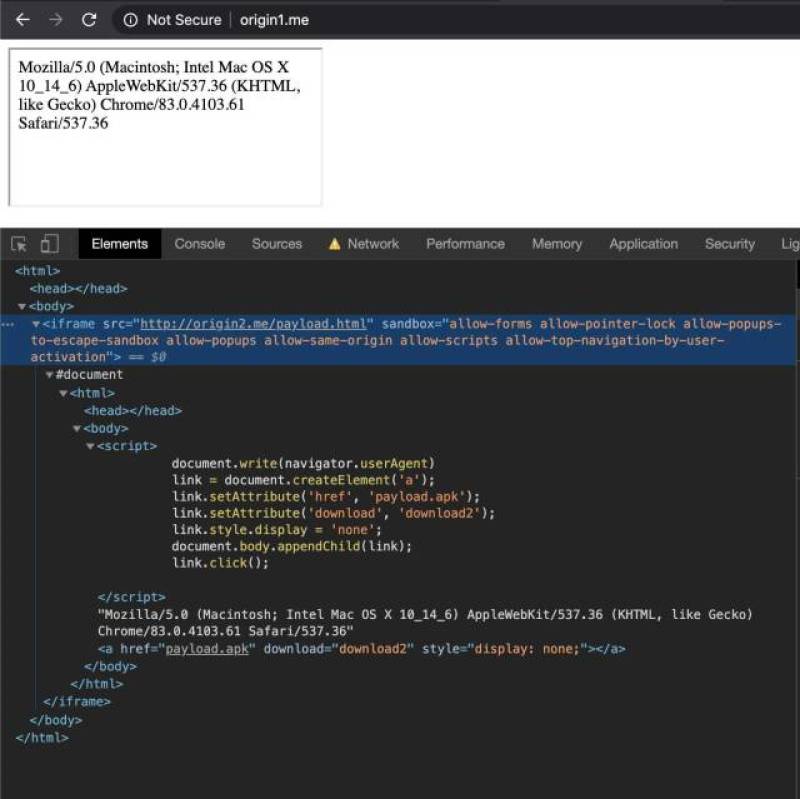The image size is (800, 799).
Task: Reload the page with the refresh icon
Action: point(89,20)
